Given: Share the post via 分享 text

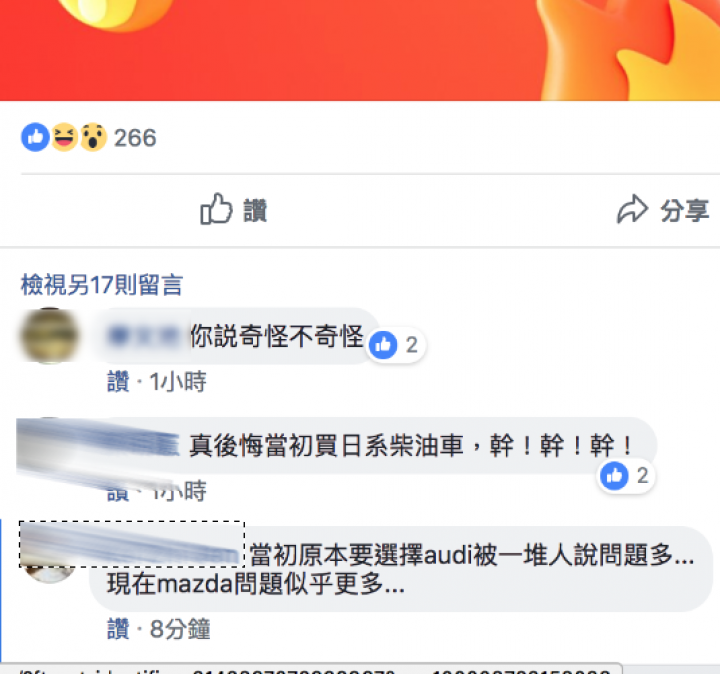Looking at the screenshot, I should click(685, 211).
